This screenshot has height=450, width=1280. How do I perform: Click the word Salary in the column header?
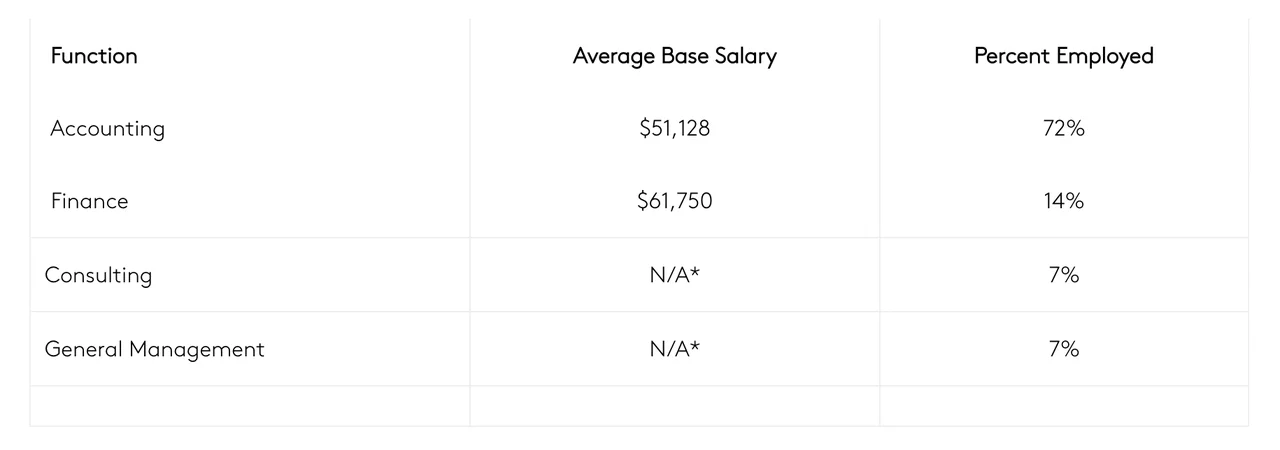pyautogui.click(x=743, y=56)
